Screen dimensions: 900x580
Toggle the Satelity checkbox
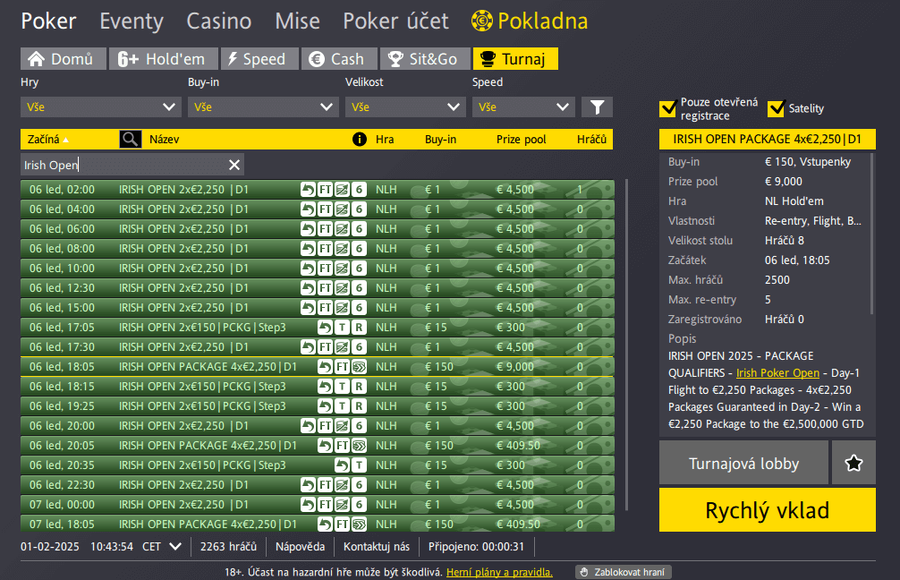click(776, 109)
